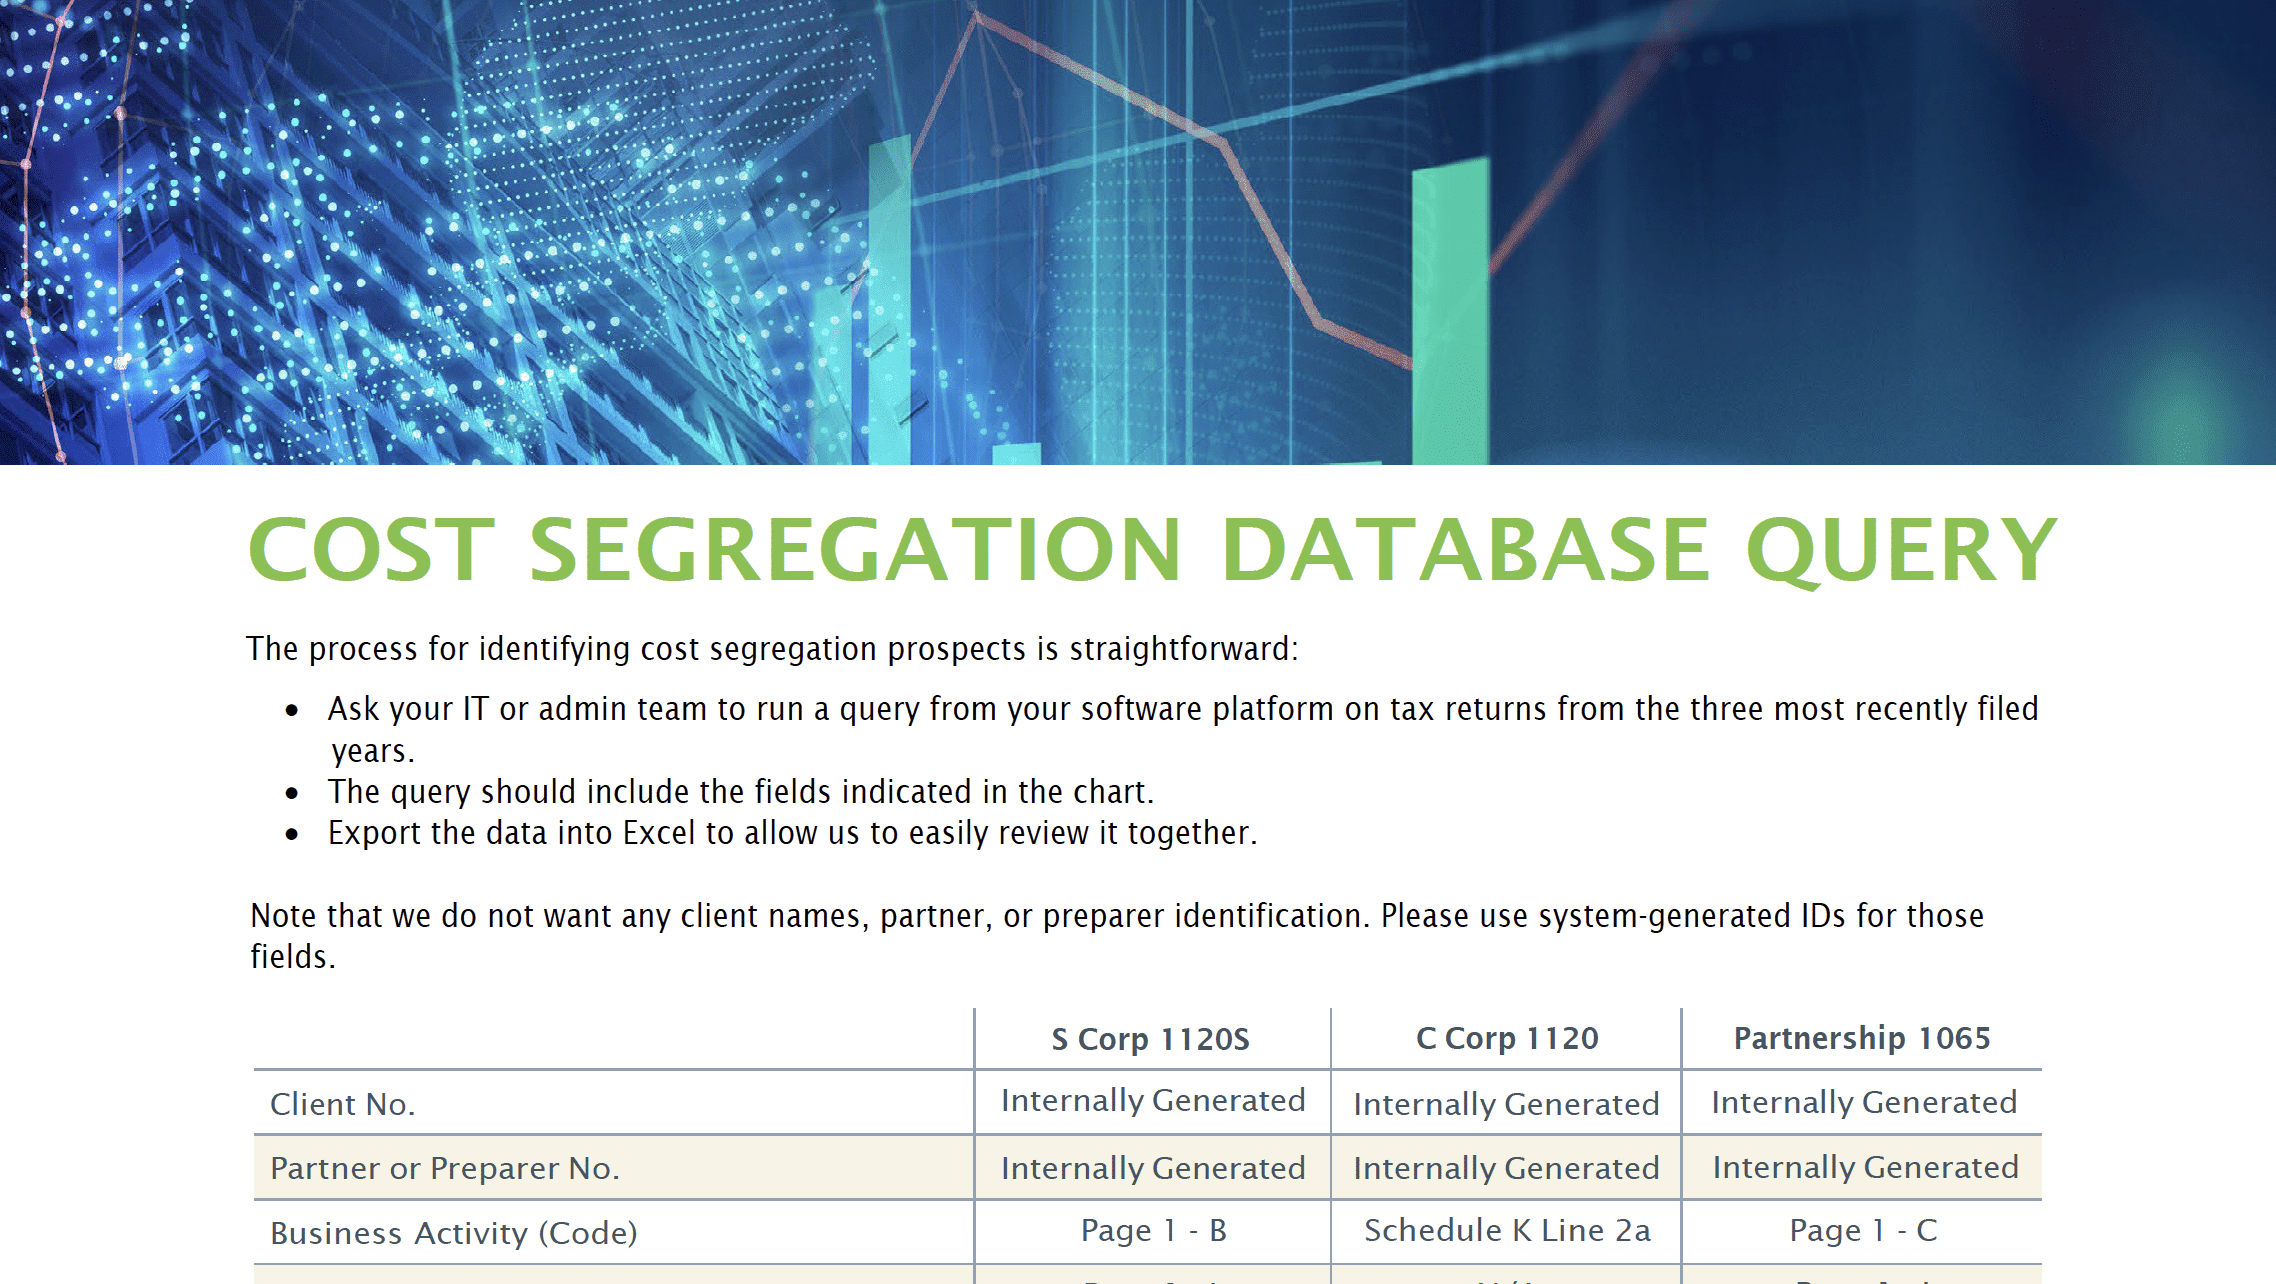Click the Page 1 - B table cell
This screenshot has width=2276, height=1284.
[x=1151, y=1231]
